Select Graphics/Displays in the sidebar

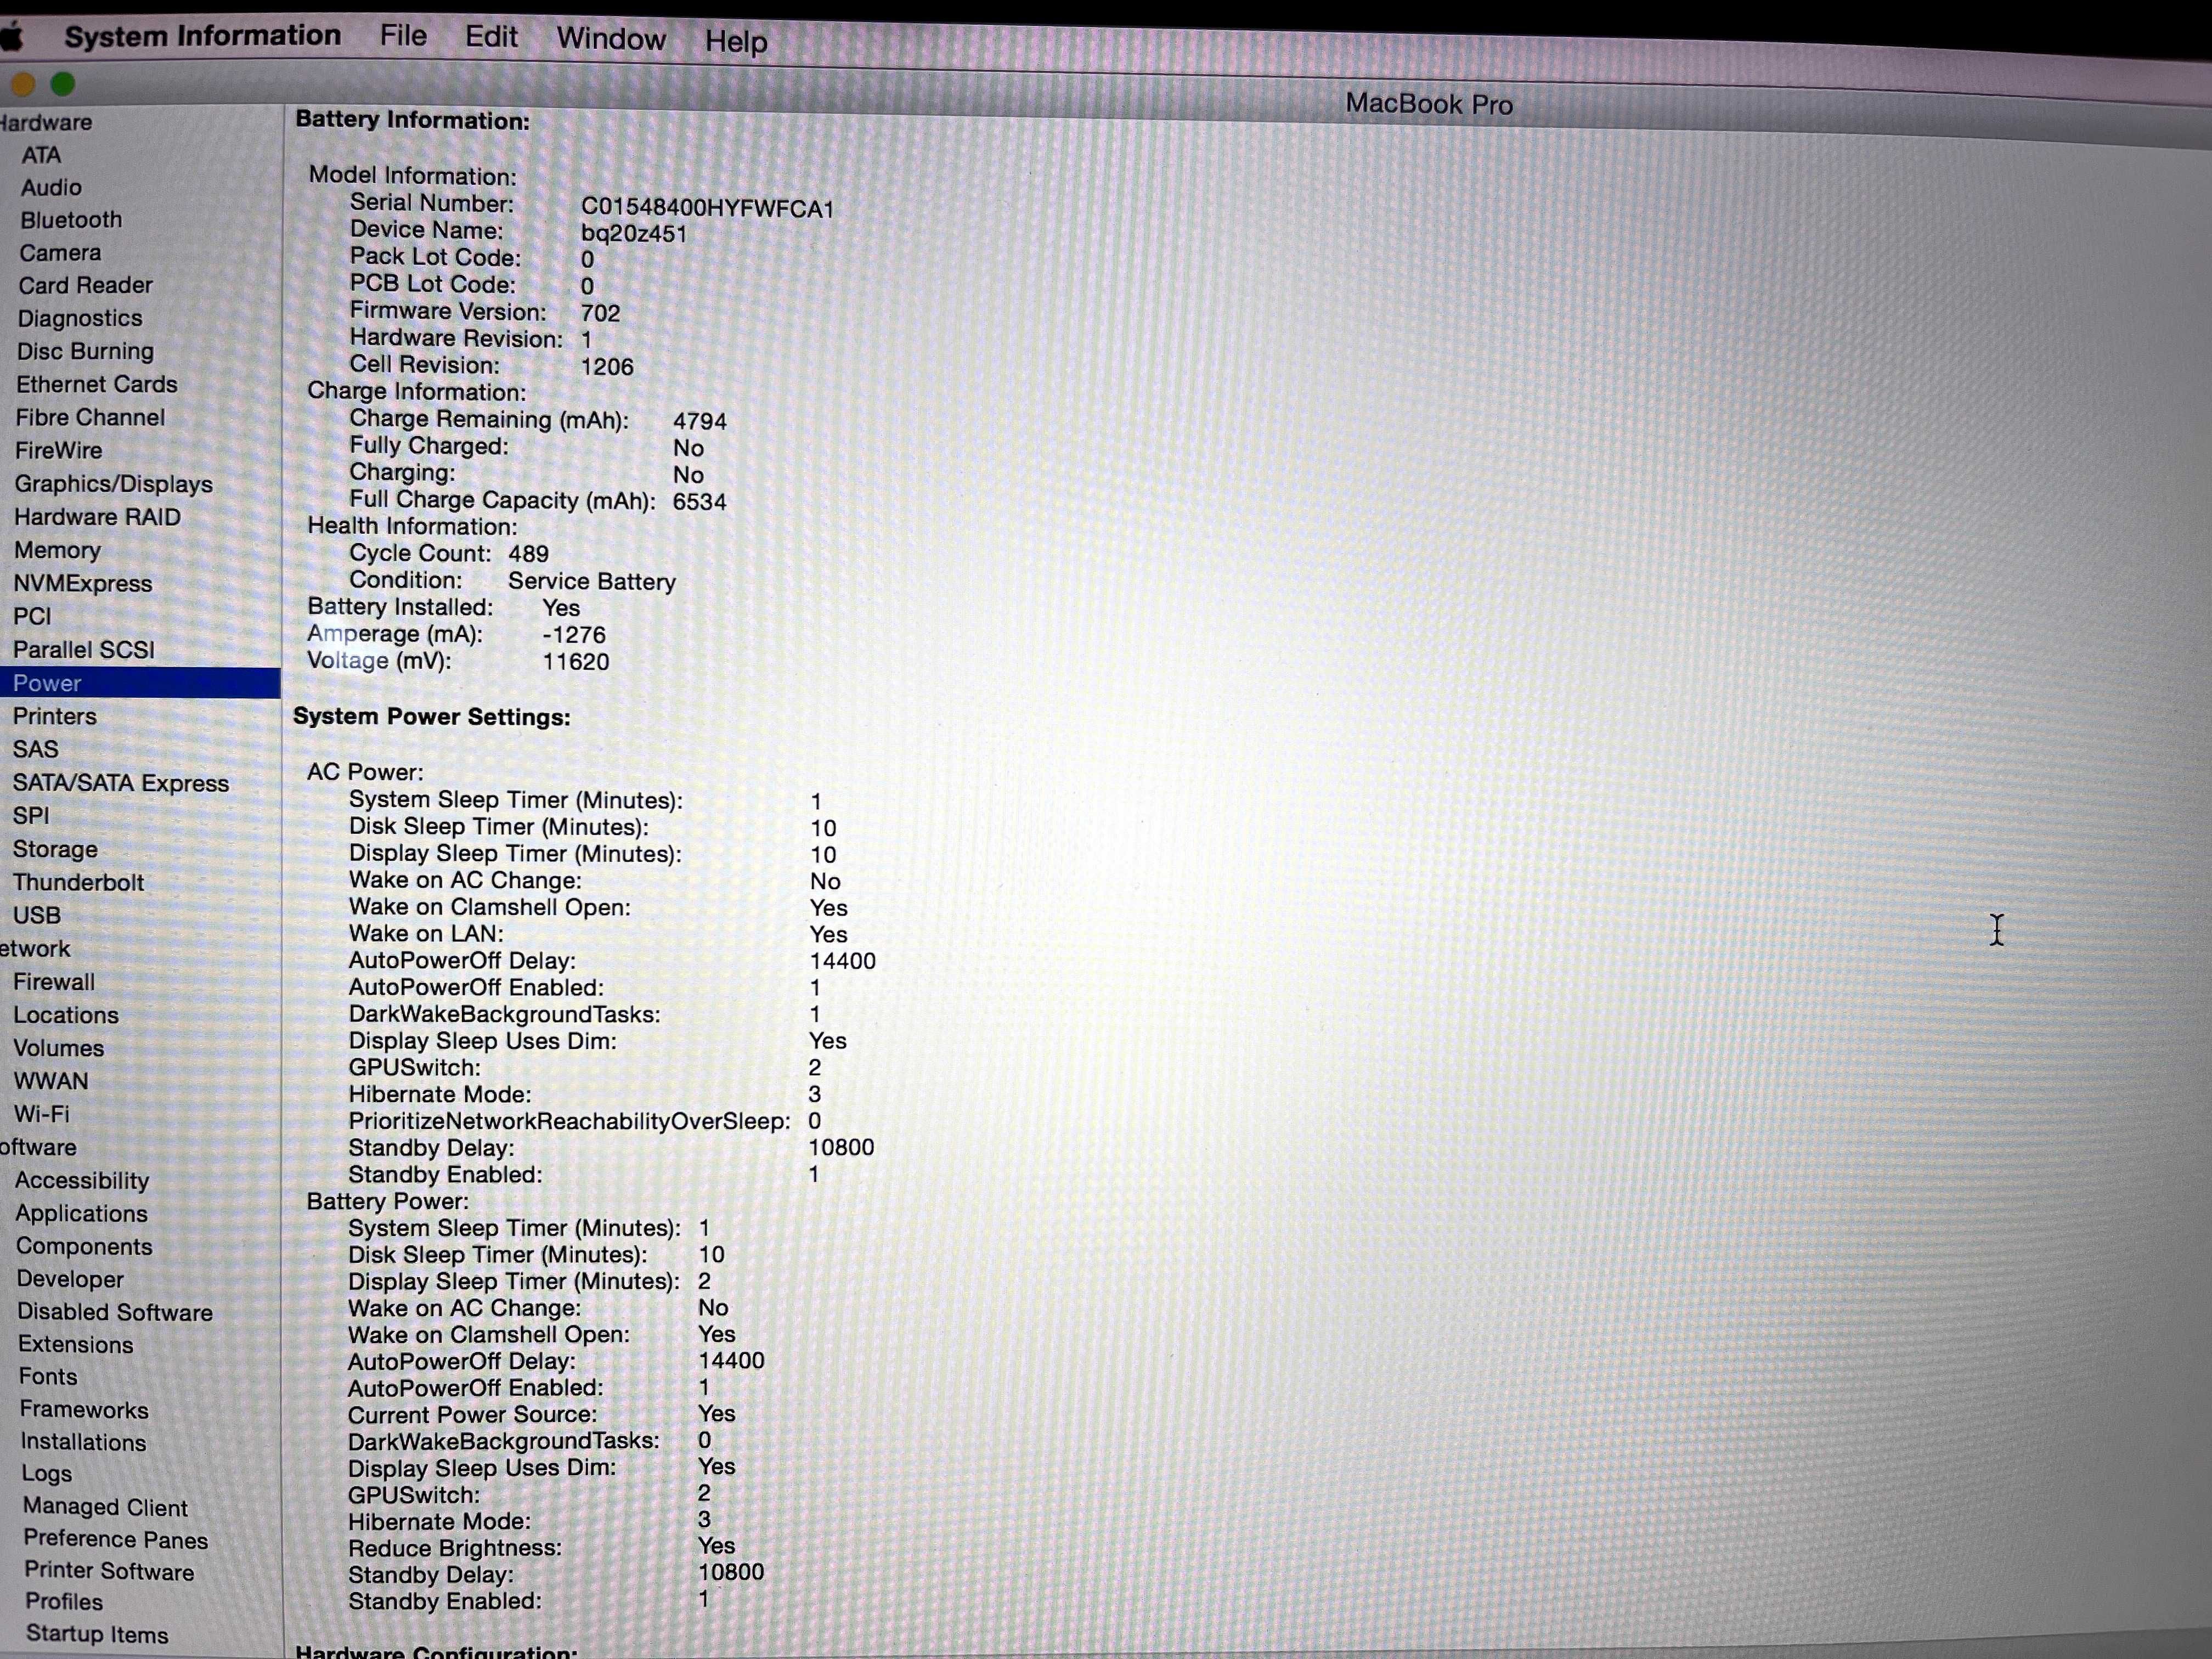coord(113,485)
